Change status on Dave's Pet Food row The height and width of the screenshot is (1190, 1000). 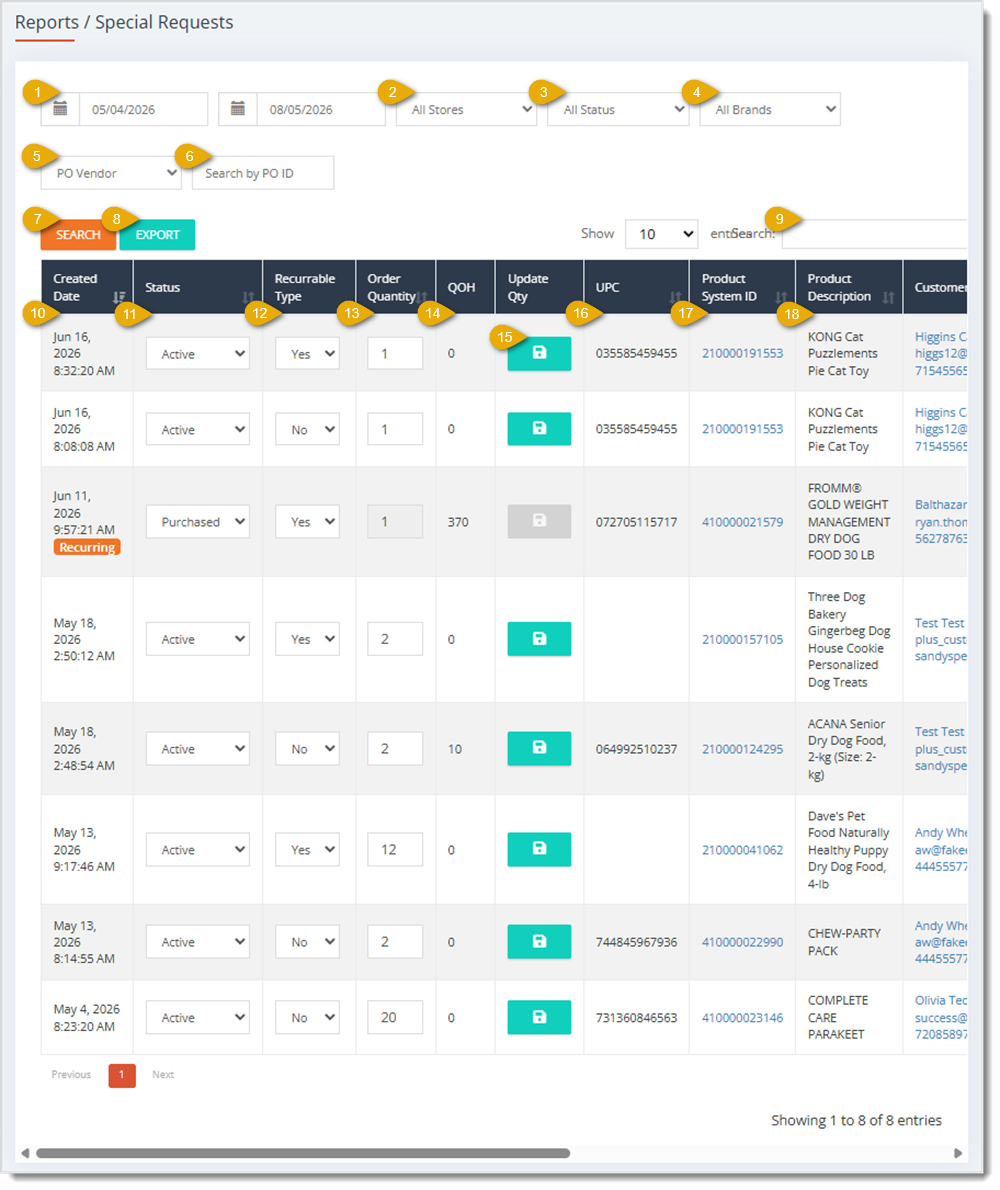pyautogui.click(x=197, y=849)
